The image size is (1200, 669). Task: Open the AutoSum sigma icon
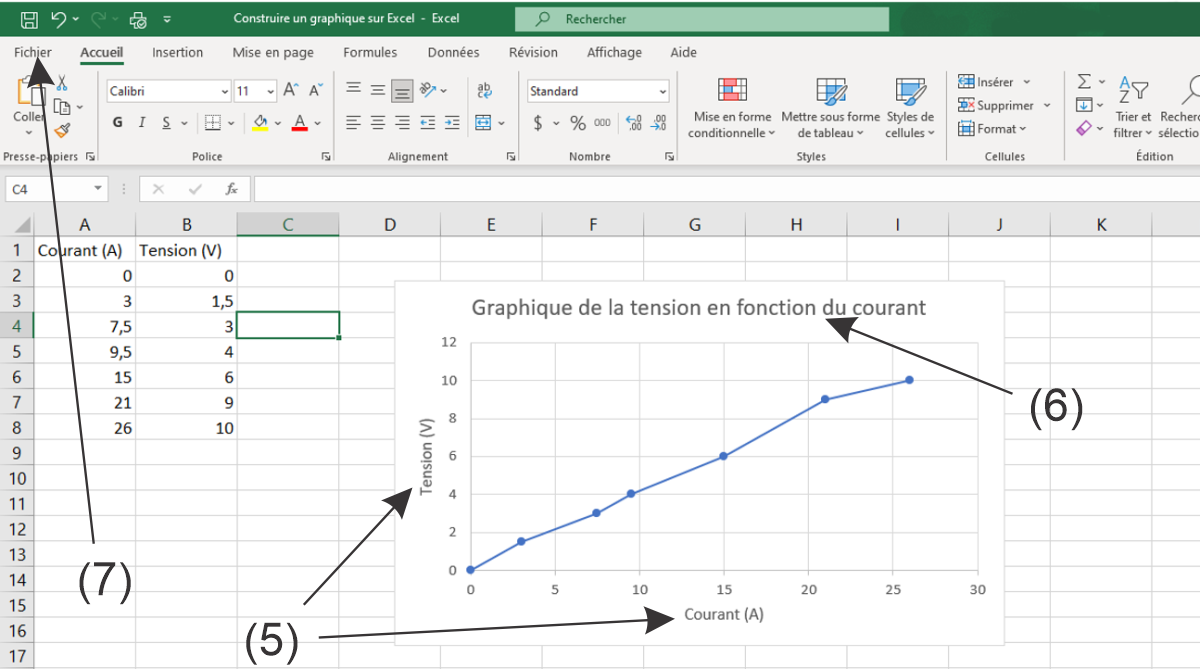pos(1084,82)
